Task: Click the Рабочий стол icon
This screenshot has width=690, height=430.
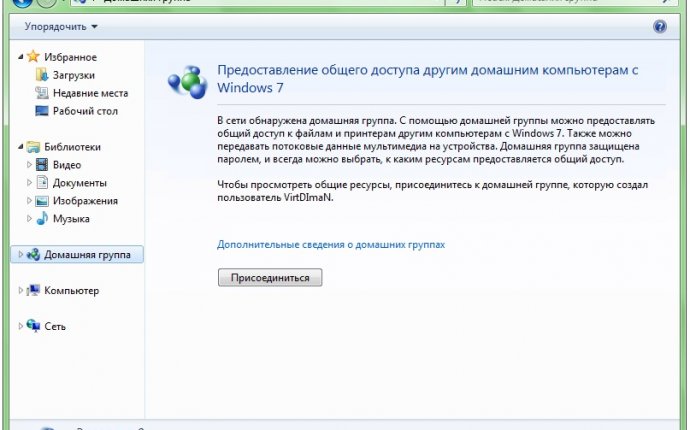Action: point(42,111)
